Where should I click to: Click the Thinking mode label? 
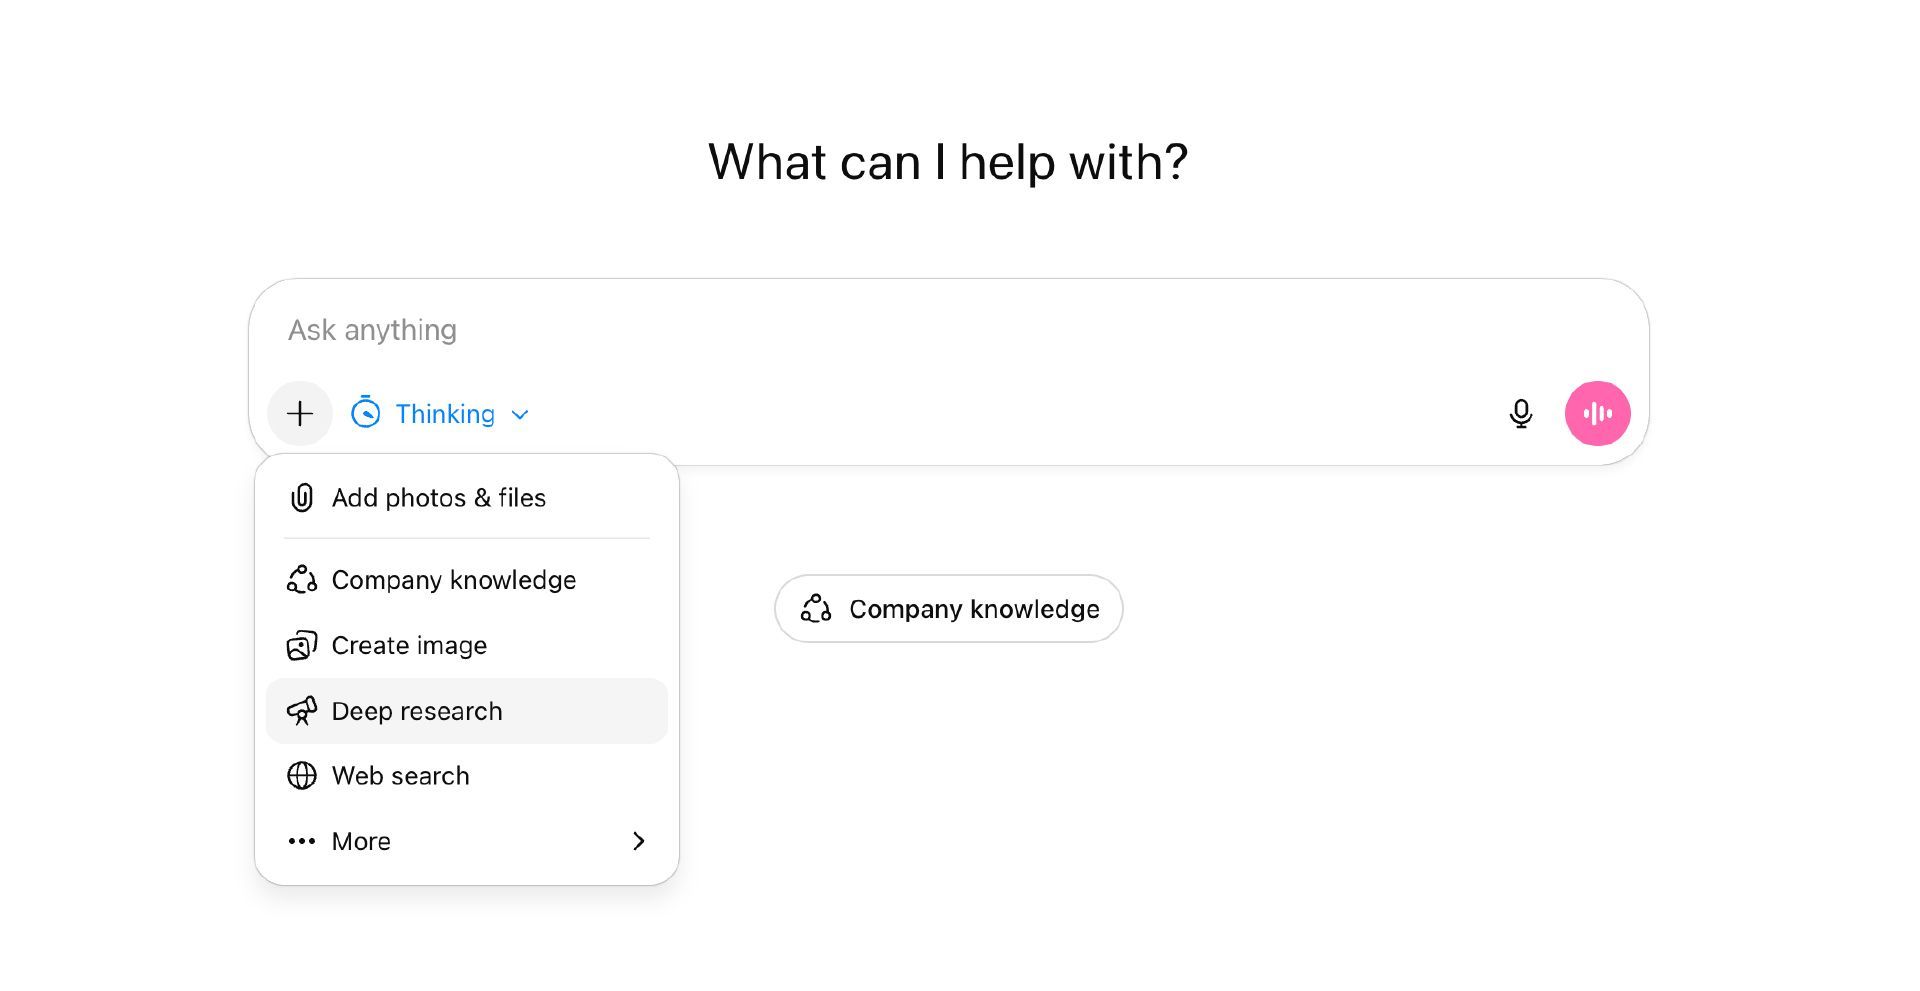(x=445, y=414)
